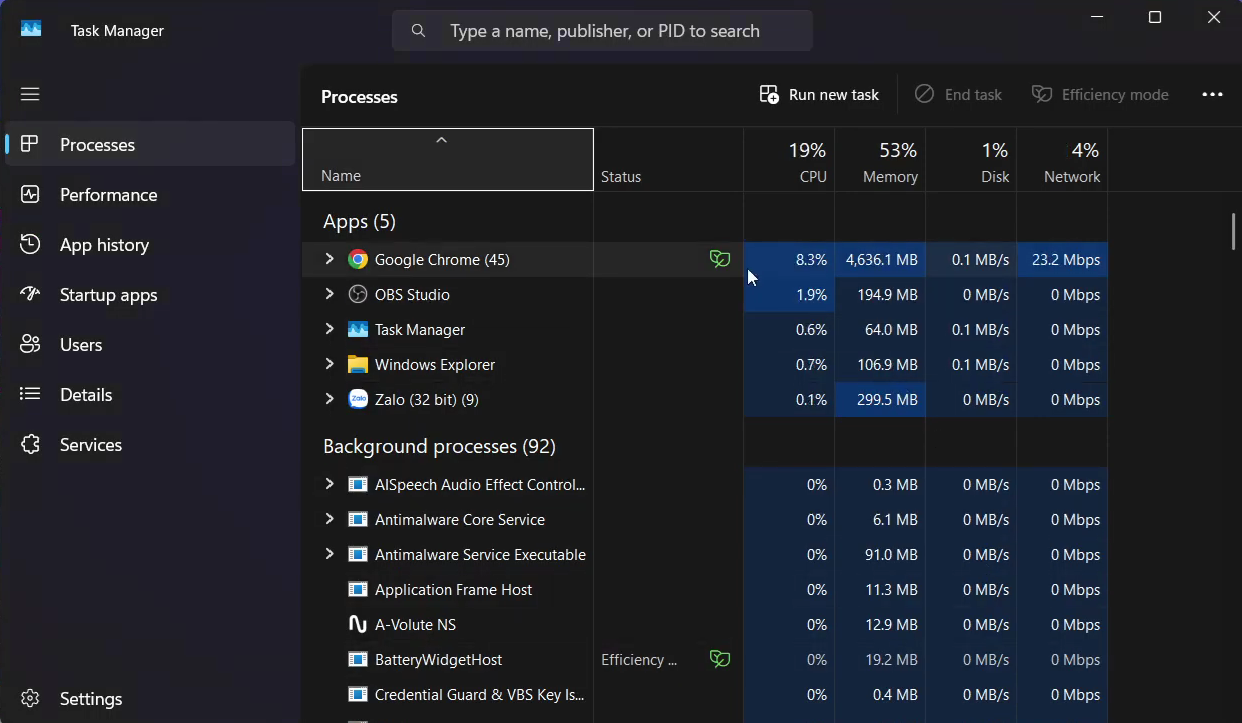
Task: Click the BatteryWidgetHost process icon
Action: [x=358, y=660]
